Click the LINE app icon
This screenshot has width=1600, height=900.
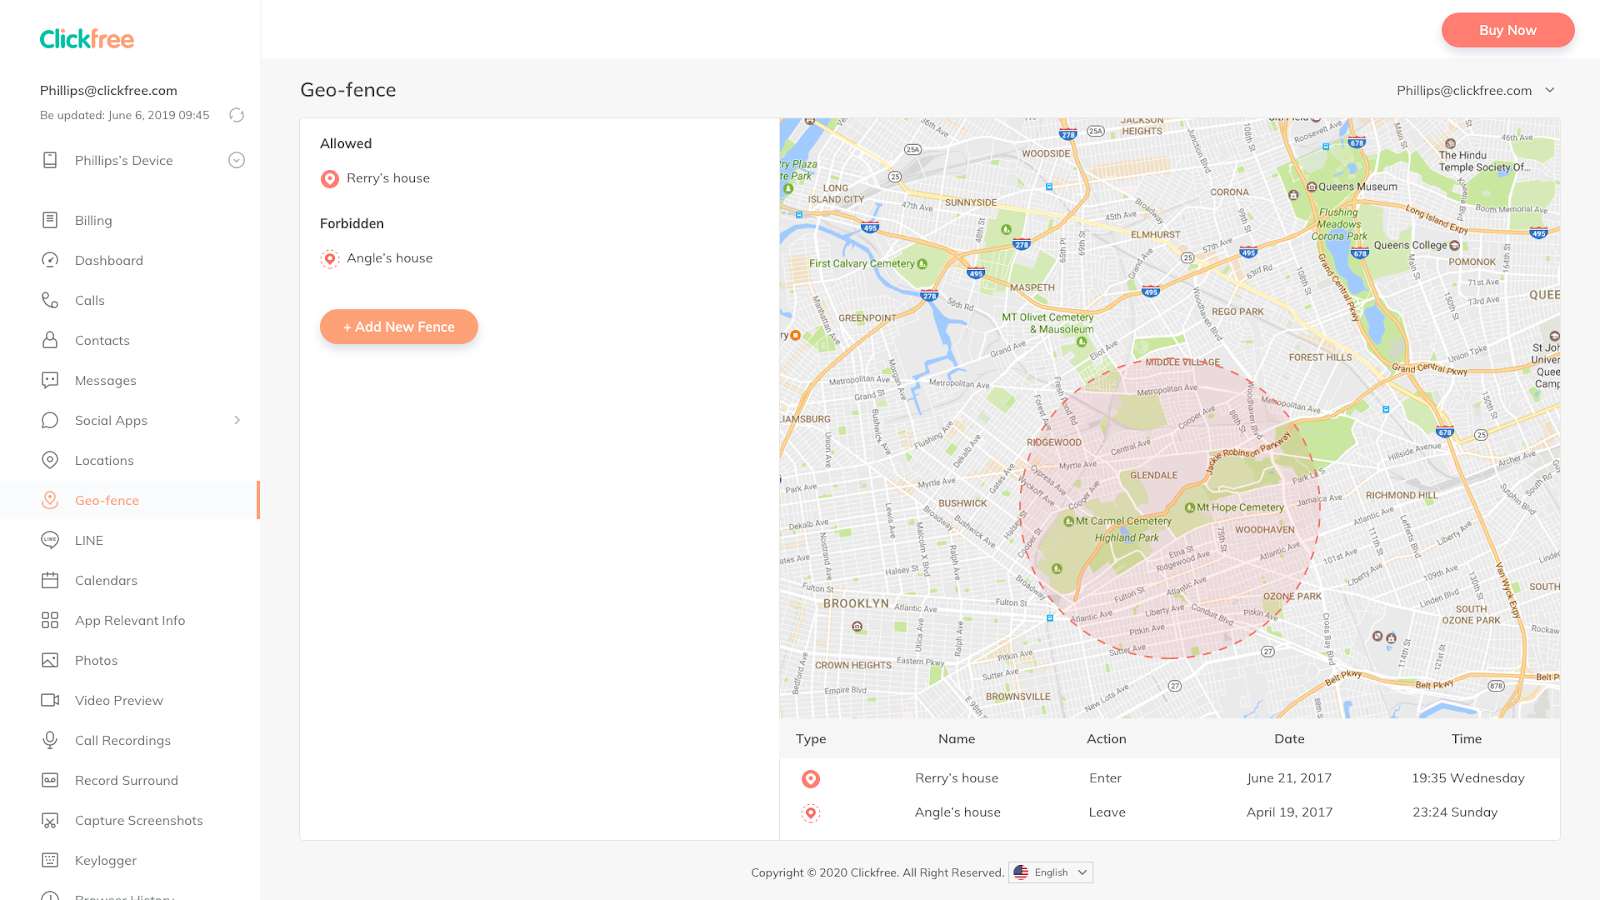point(50,540)
